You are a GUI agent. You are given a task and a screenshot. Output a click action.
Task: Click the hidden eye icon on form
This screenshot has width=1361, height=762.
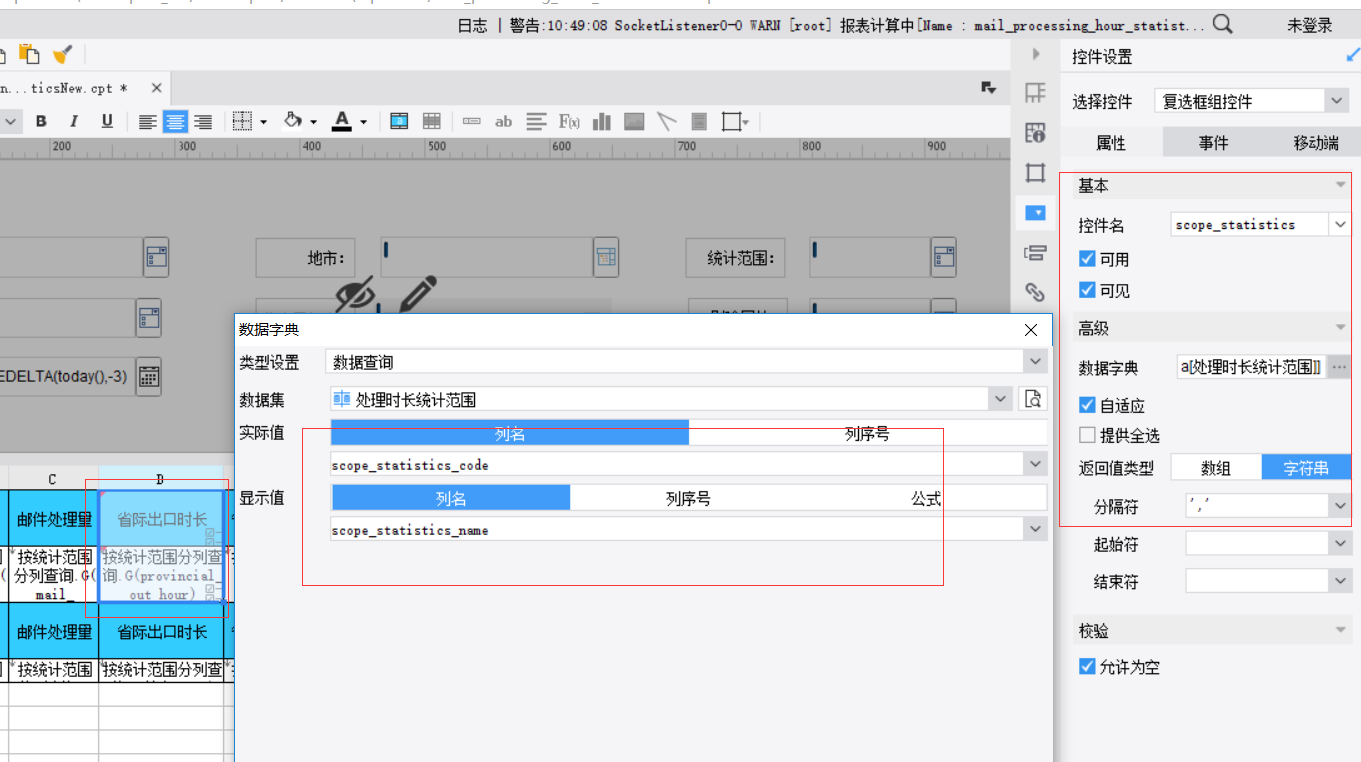click(355, 293)
